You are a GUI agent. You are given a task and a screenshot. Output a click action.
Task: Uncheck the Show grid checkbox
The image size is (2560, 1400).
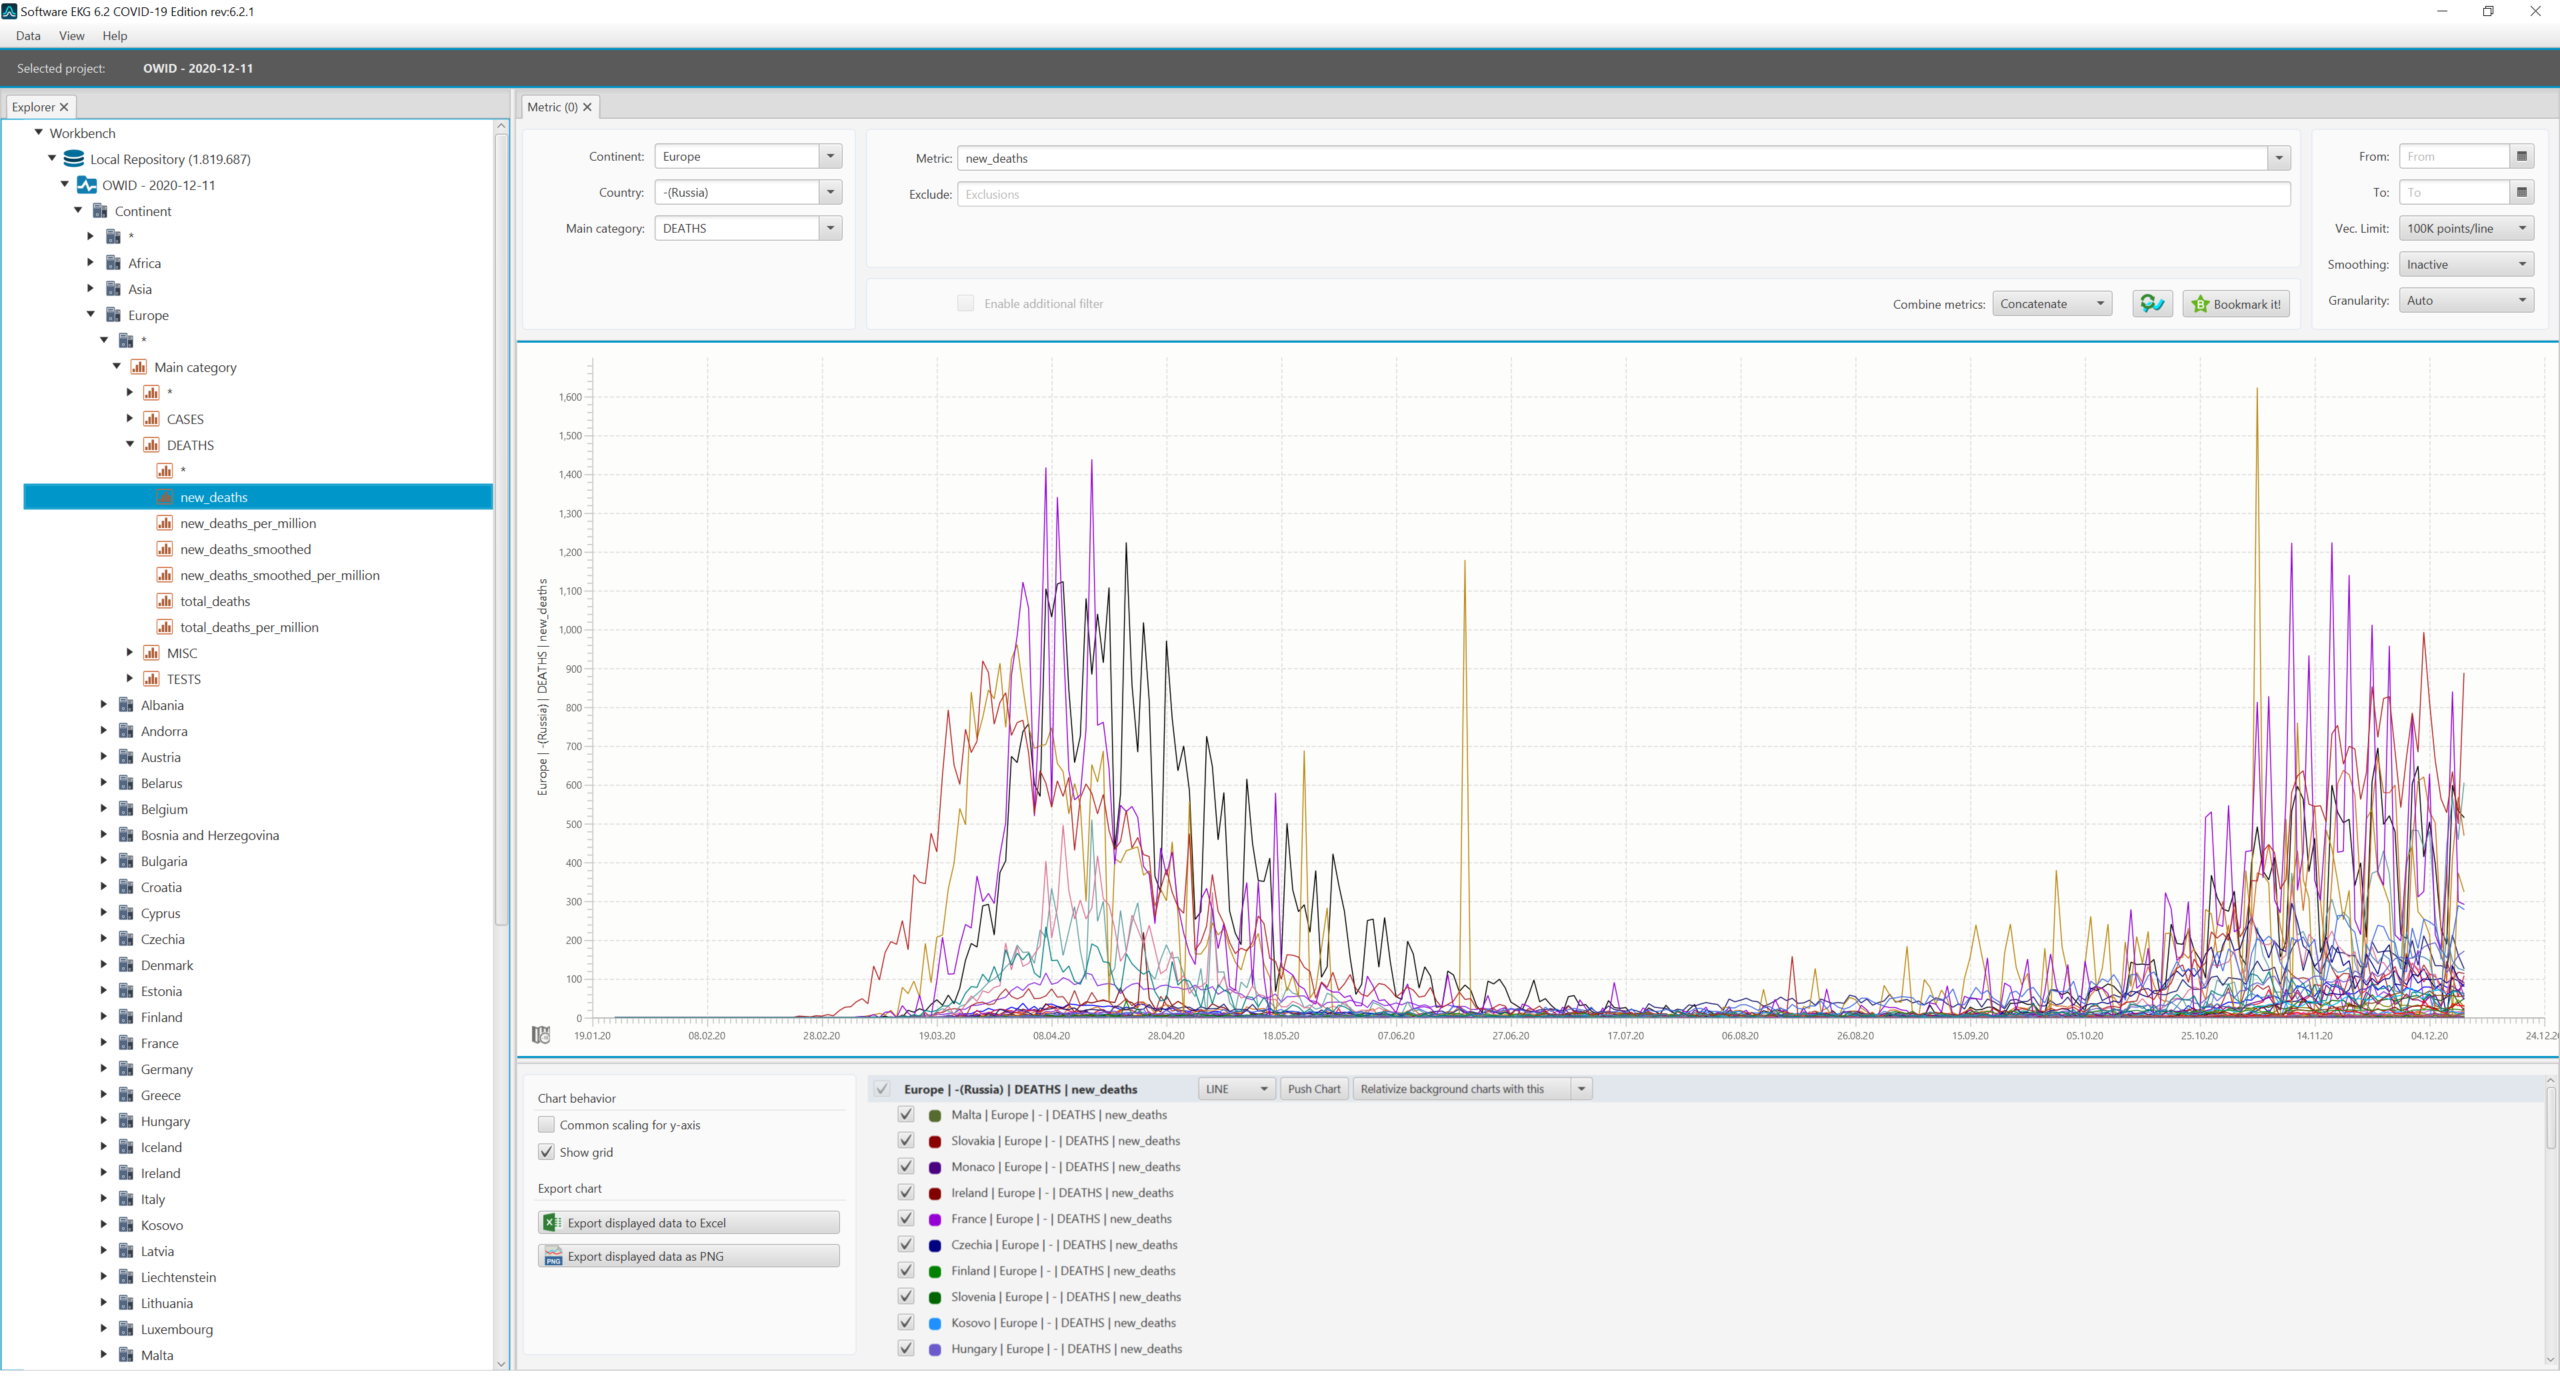546,1152
